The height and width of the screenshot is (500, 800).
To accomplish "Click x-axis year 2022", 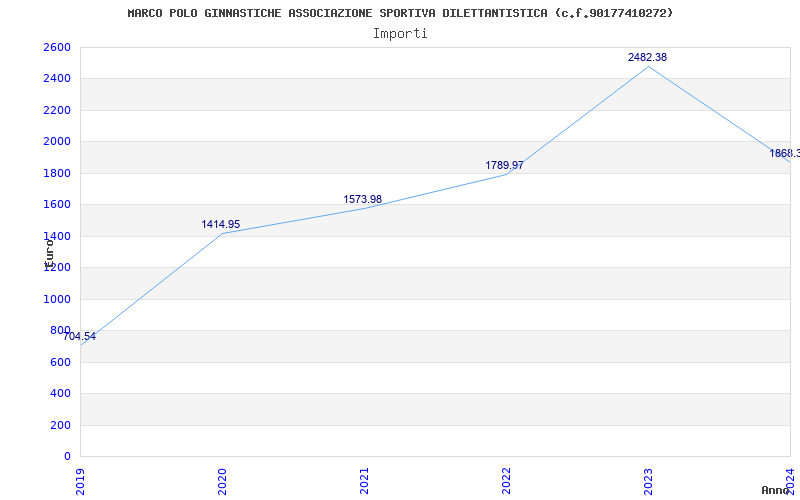I will (506, 481).
